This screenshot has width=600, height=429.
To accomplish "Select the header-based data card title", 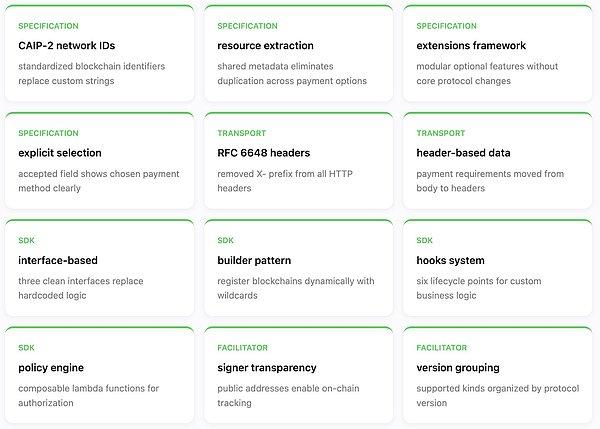I will [463, 153].
